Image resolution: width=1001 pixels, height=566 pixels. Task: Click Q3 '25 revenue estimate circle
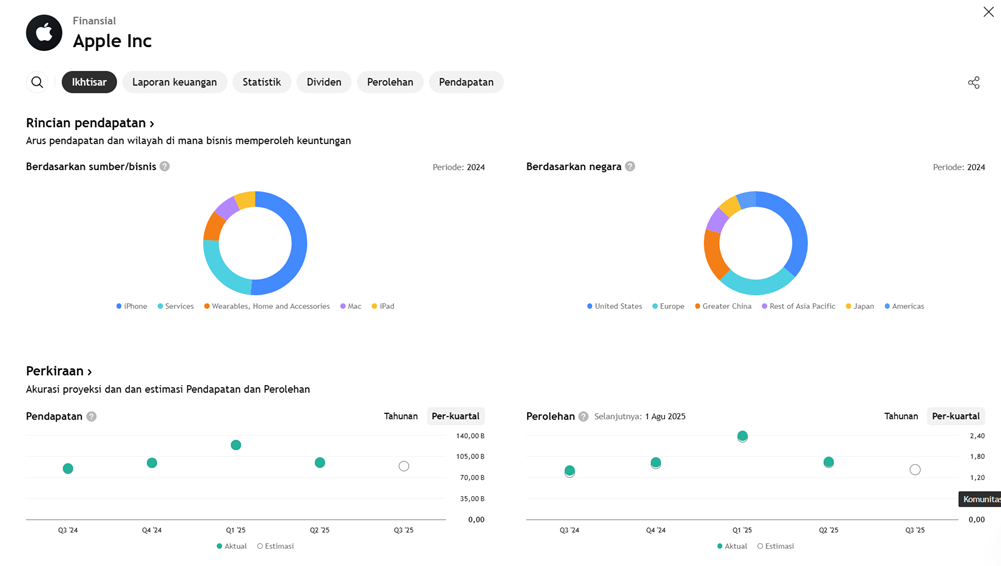pos(403,466)
